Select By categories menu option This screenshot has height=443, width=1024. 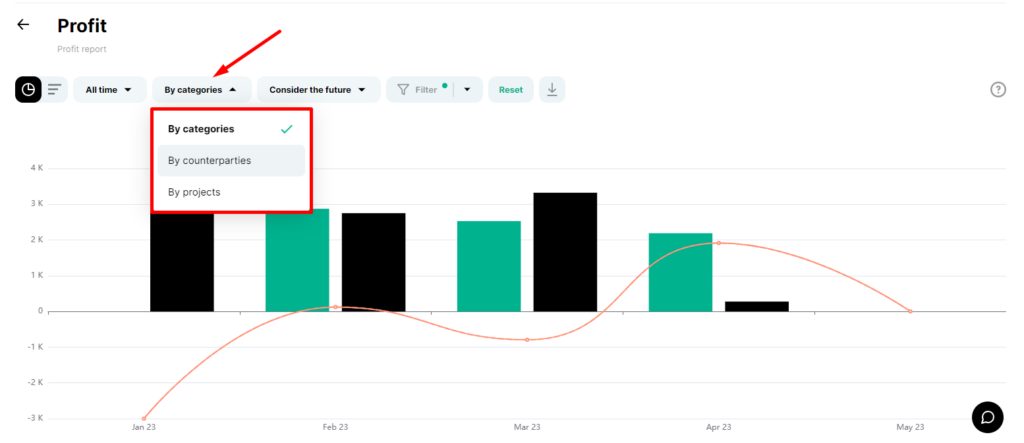pos(231,129)
